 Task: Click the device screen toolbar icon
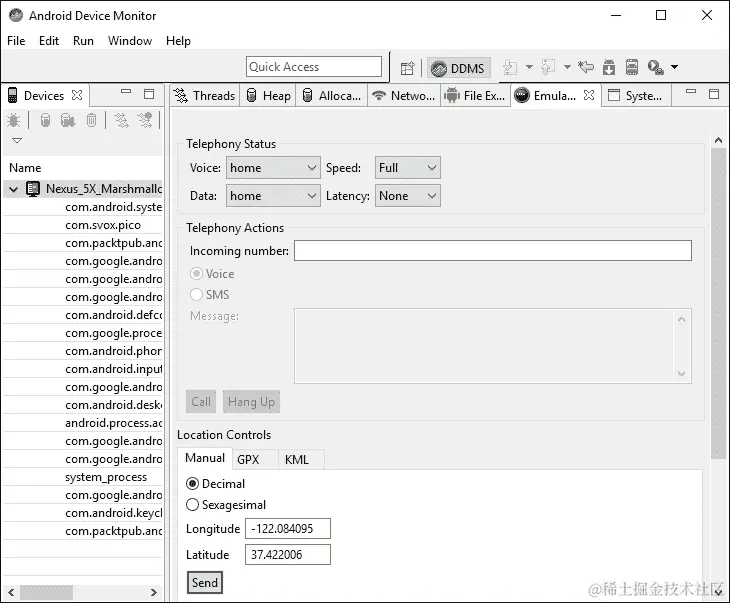(x=632, y=68)
